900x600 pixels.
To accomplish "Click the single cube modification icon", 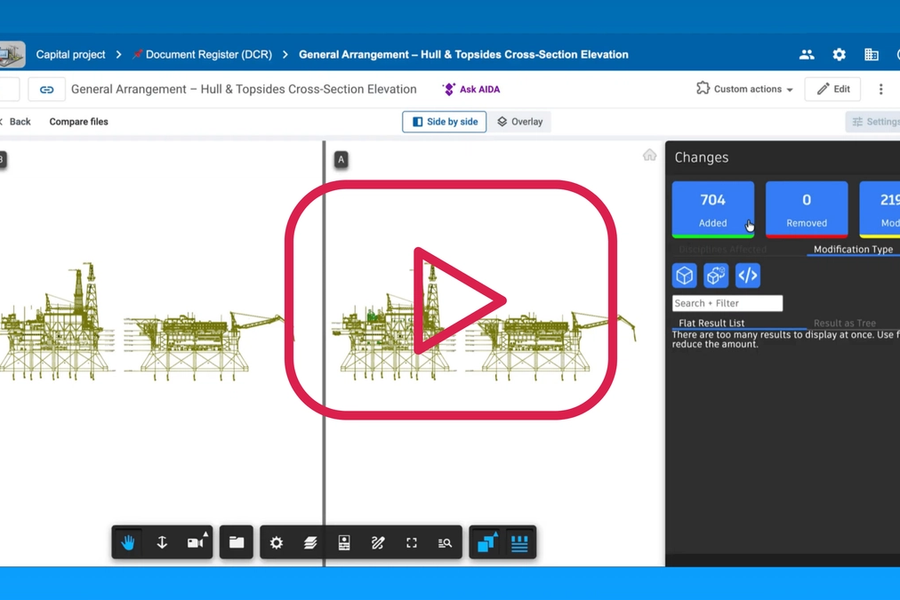I will coord(684,276).
